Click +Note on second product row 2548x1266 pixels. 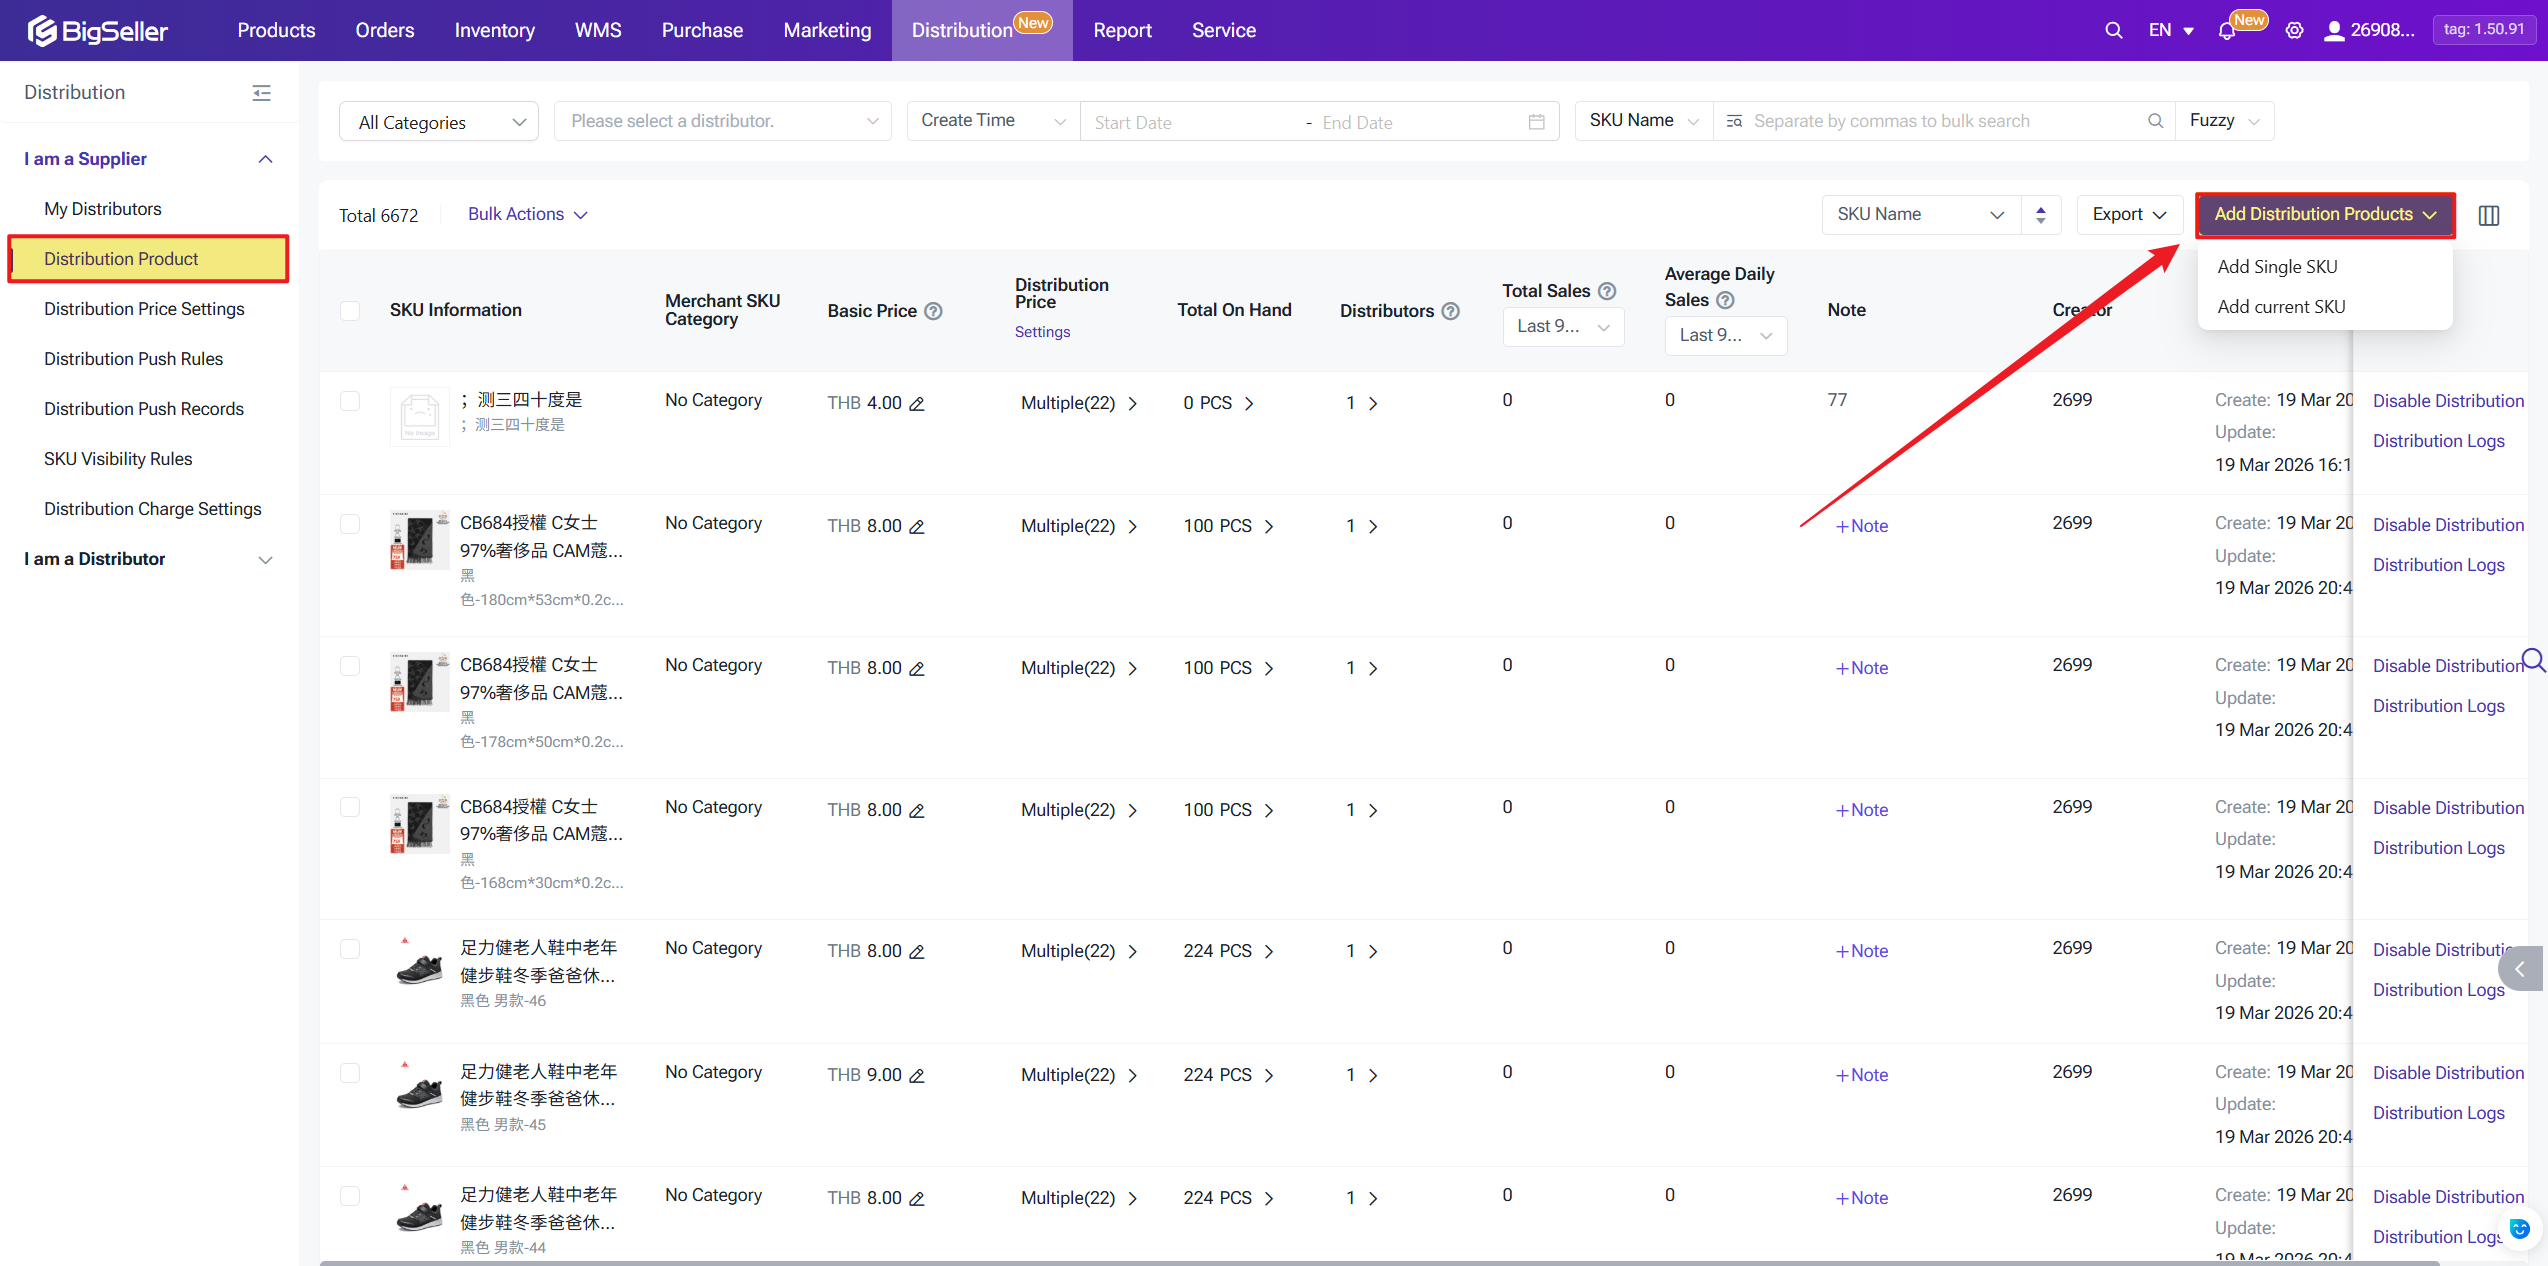(1861, 526)
